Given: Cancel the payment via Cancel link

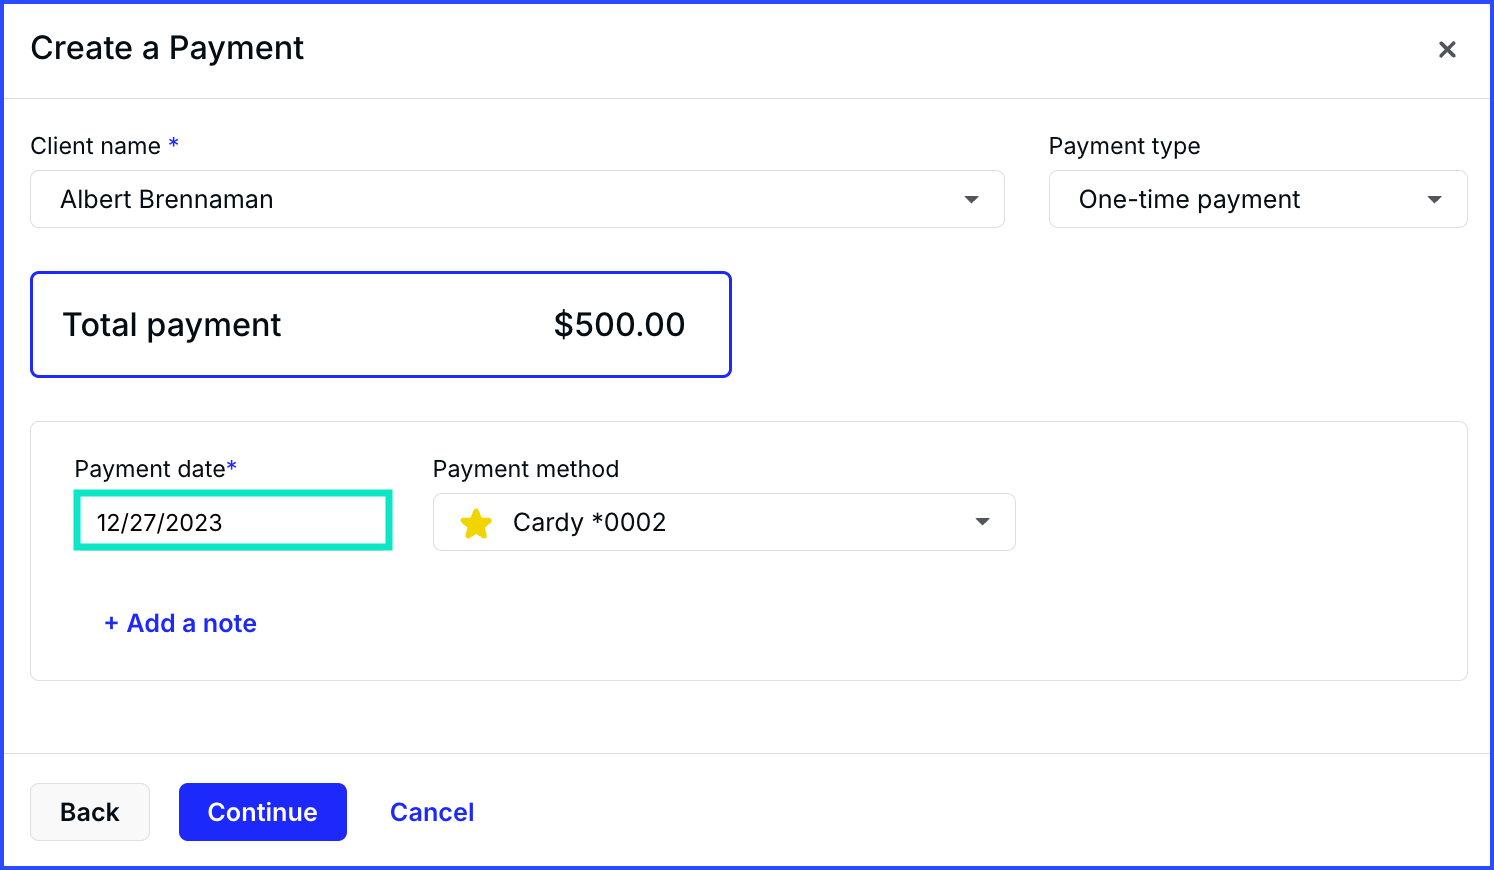Looking at the screenshot, I should (432, 812).
